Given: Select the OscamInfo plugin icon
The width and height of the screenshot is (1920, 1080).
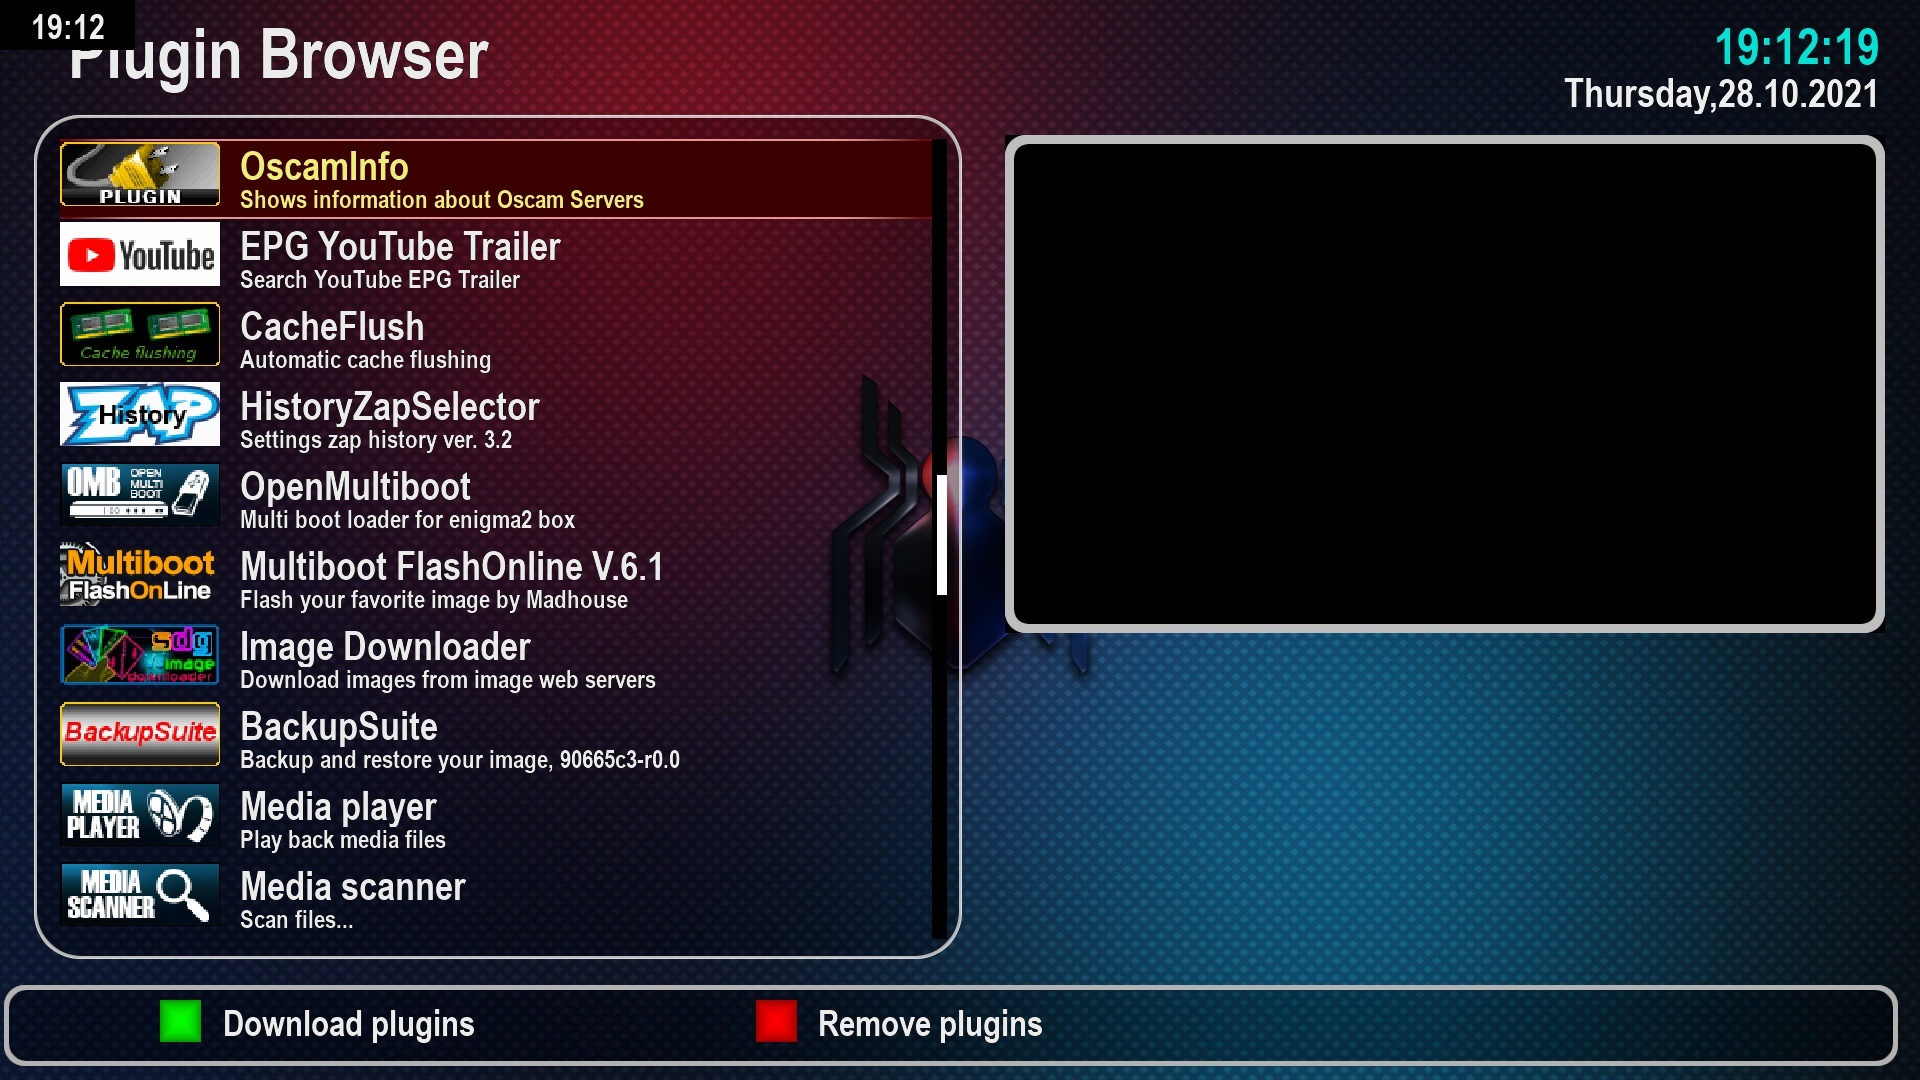Looking at the screenshot, I should click(x=140, y=175).
